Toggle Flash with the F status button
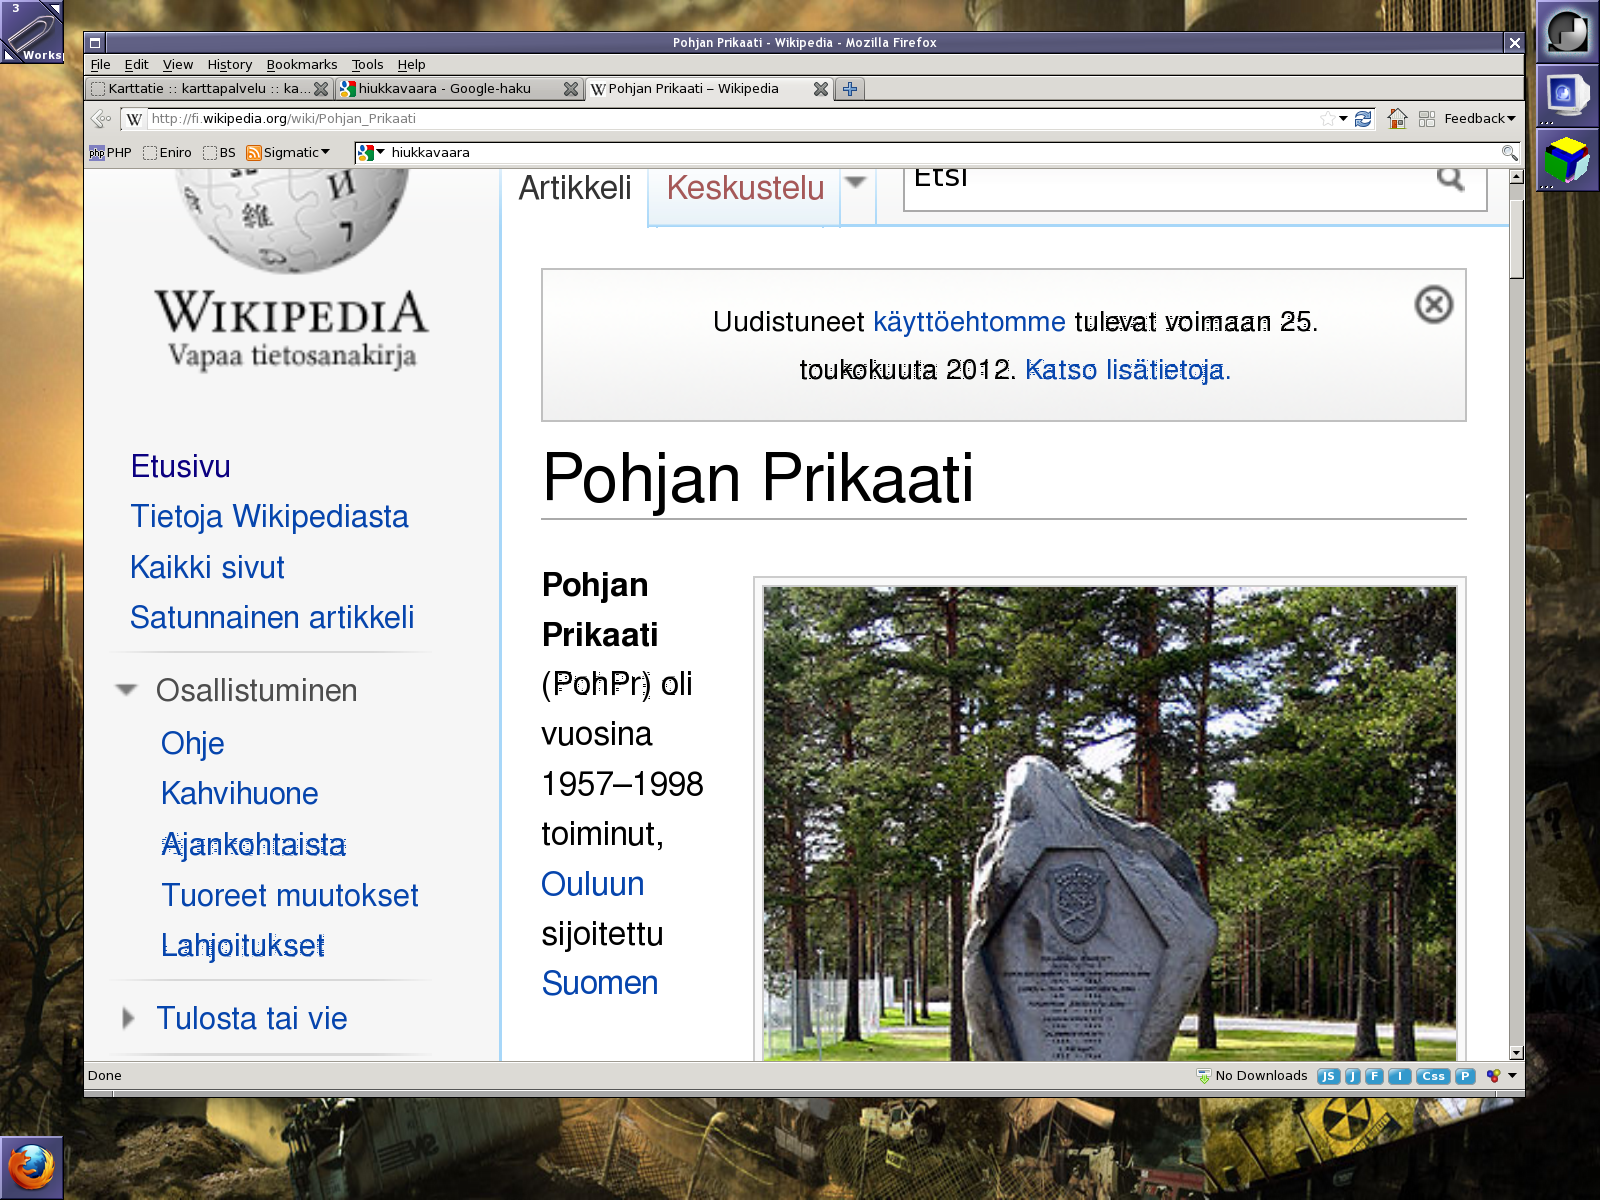Image resolution: width=1600 pixels, height=1200 pixels. pyautogui.click(x=1374, y=1076)
